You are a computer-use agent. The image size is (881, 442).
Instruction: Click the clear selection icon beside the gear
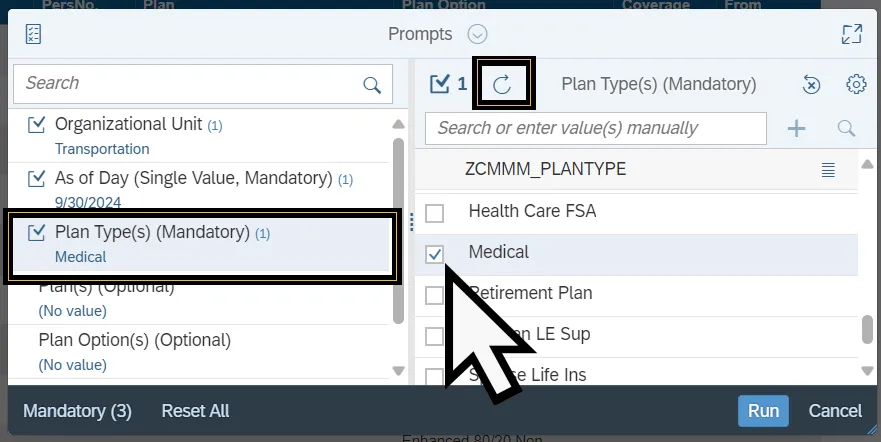pos(812,85)
